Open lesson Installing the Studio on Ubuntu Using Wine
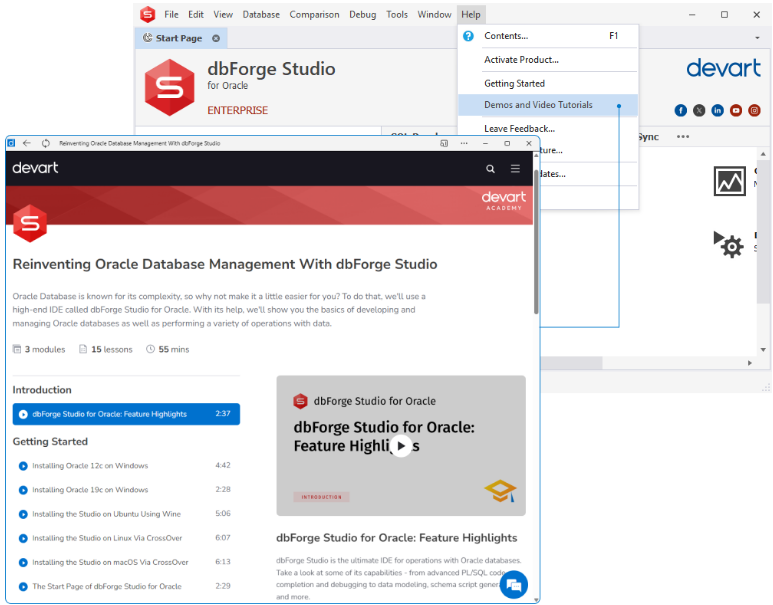Screen dimensions: 773x605 click(x=126, y=514)
